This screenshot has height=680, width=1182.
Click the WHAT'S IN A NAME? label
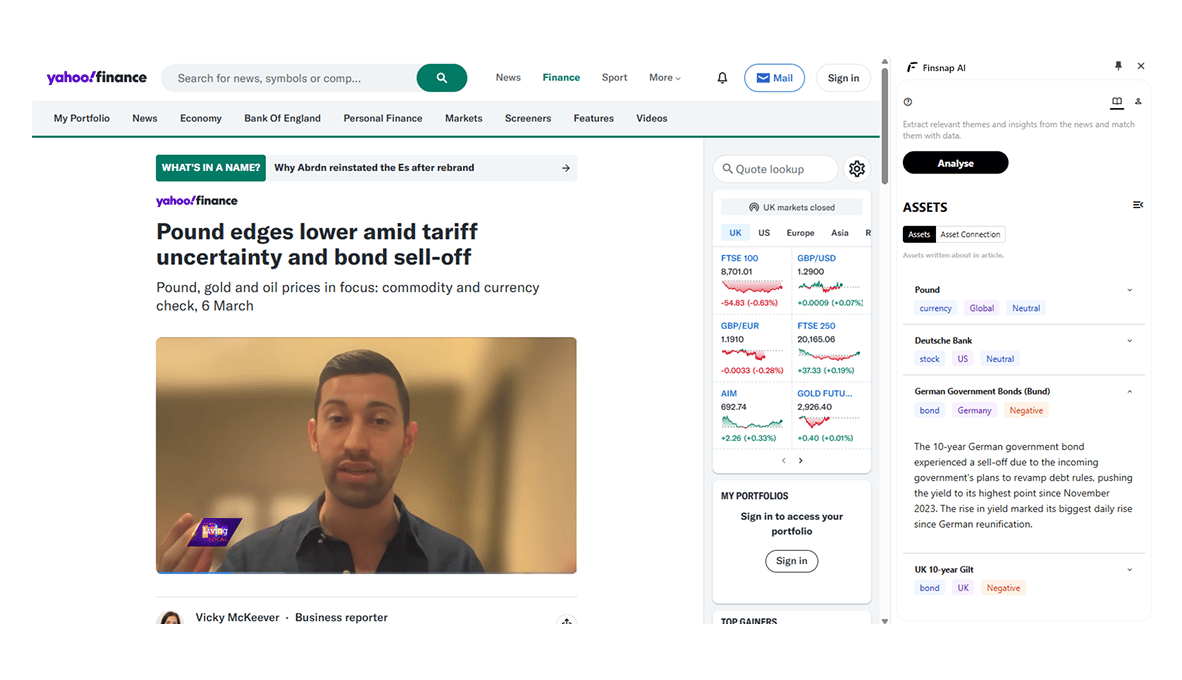211,168
